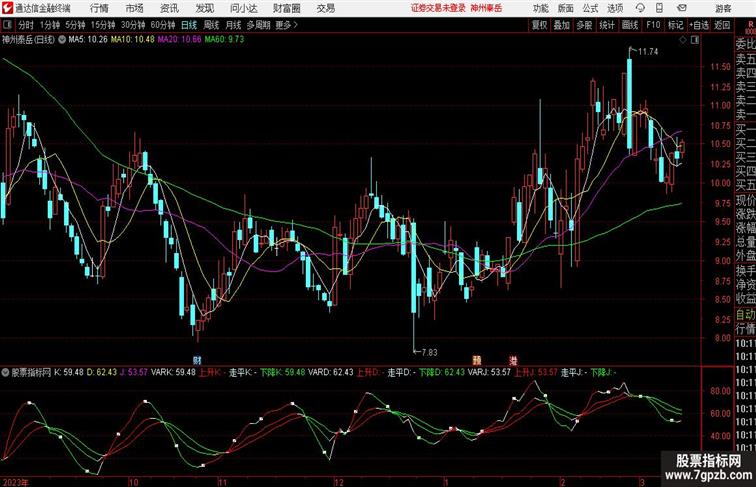
Task: Click the 财 info marker below candles
Action: pos(197,360)
